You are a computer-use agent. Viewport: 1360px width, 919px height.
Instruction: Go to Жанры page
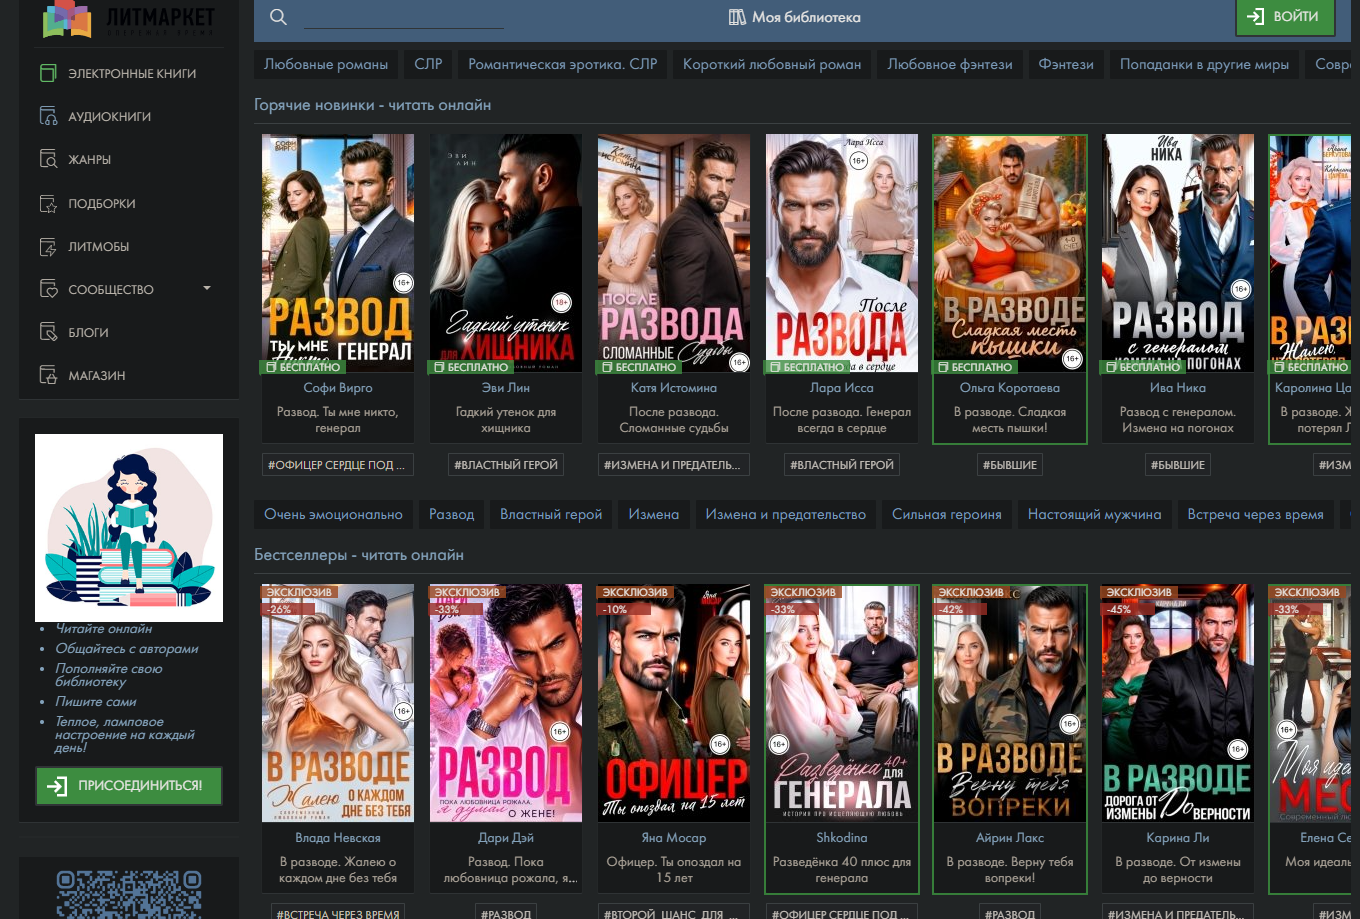tap(90, 159)
